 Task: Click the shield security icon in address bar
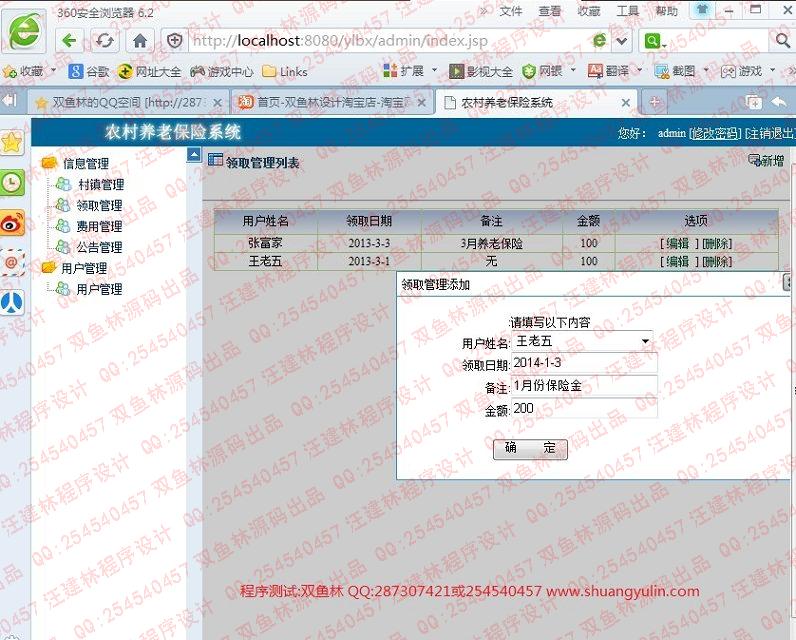point(174,41)
